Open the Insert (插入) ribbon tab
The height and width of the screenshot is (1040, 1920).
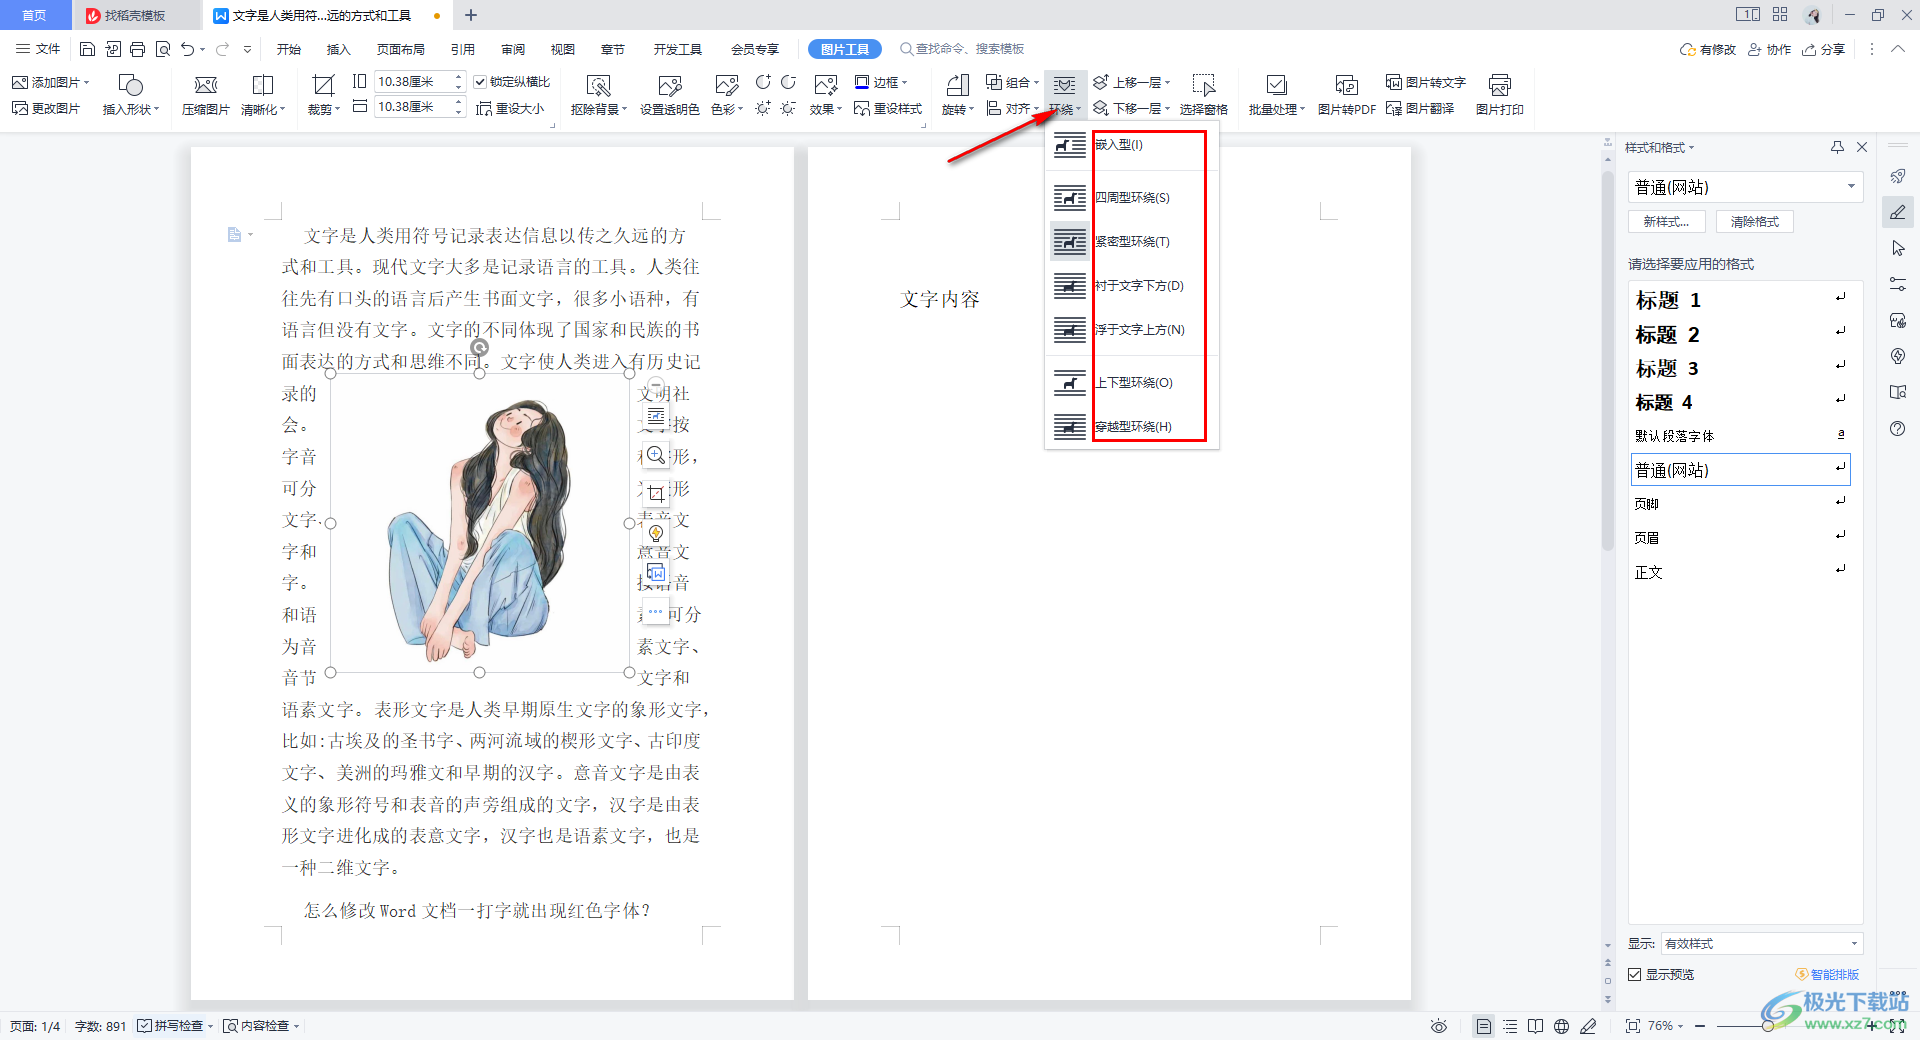[339, 49]
